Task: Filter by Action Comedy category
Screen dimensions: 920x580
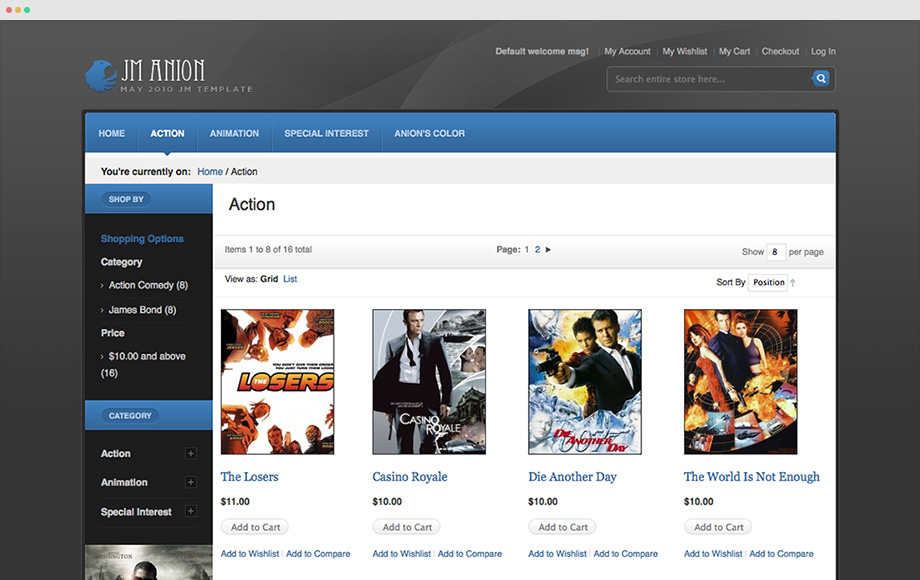Action: 148,285
